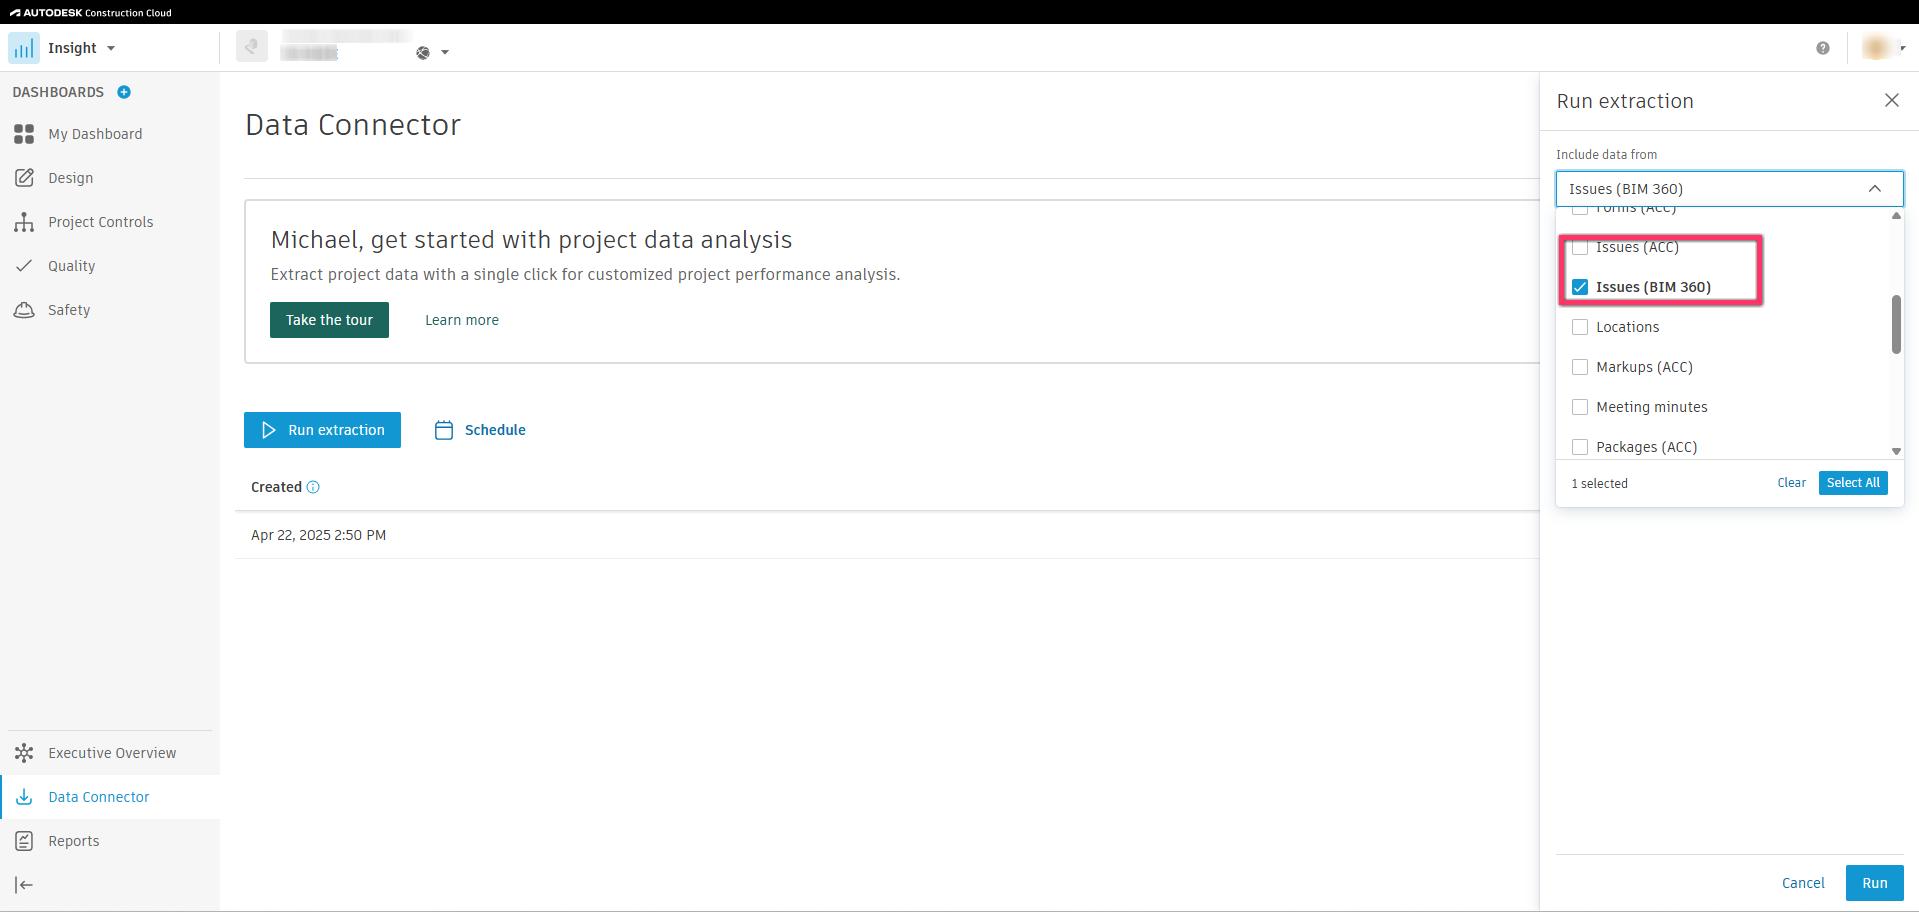Open the account avatar menu
This screenshot has height=912, width=1919.
tap(1874, 47)
